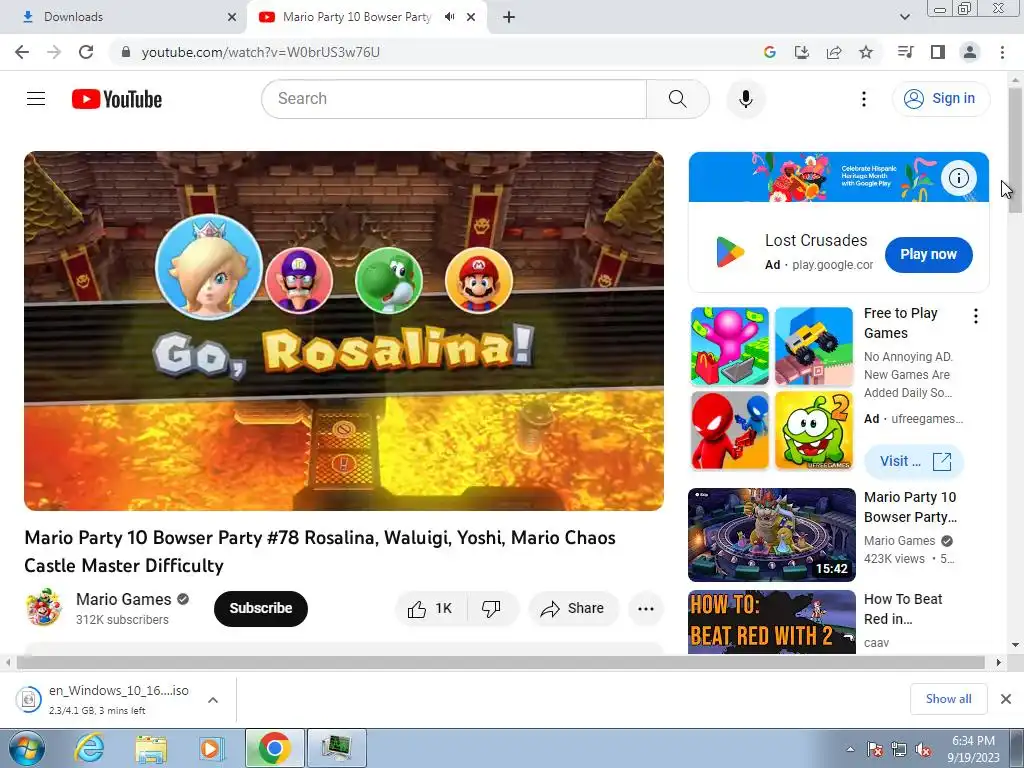Open a new browser tab

(509, 17)
